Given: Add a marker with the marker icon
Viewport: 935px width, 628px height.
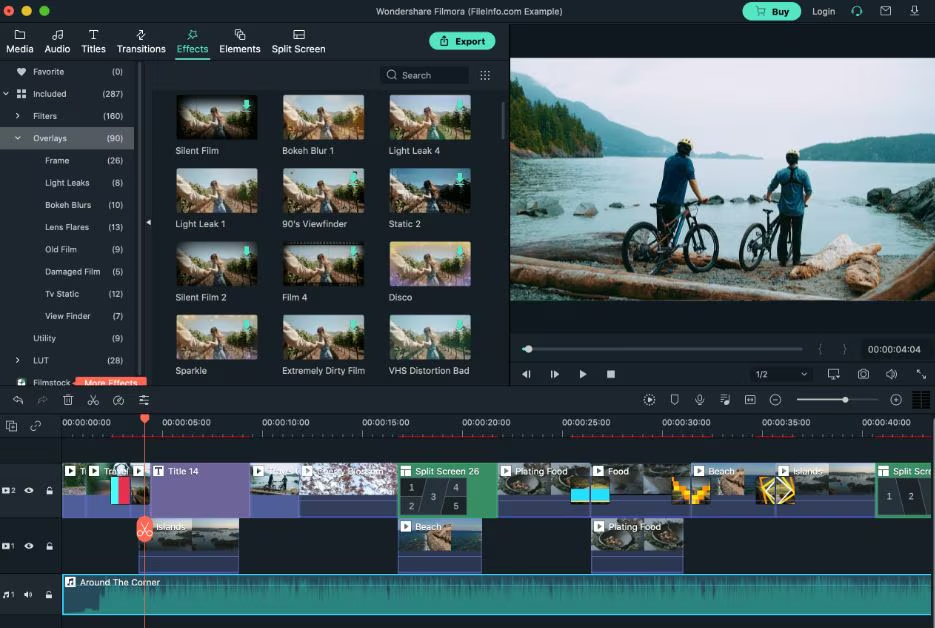Looking at the screenshot, I should pyautogui.click(x=674, y=400).
